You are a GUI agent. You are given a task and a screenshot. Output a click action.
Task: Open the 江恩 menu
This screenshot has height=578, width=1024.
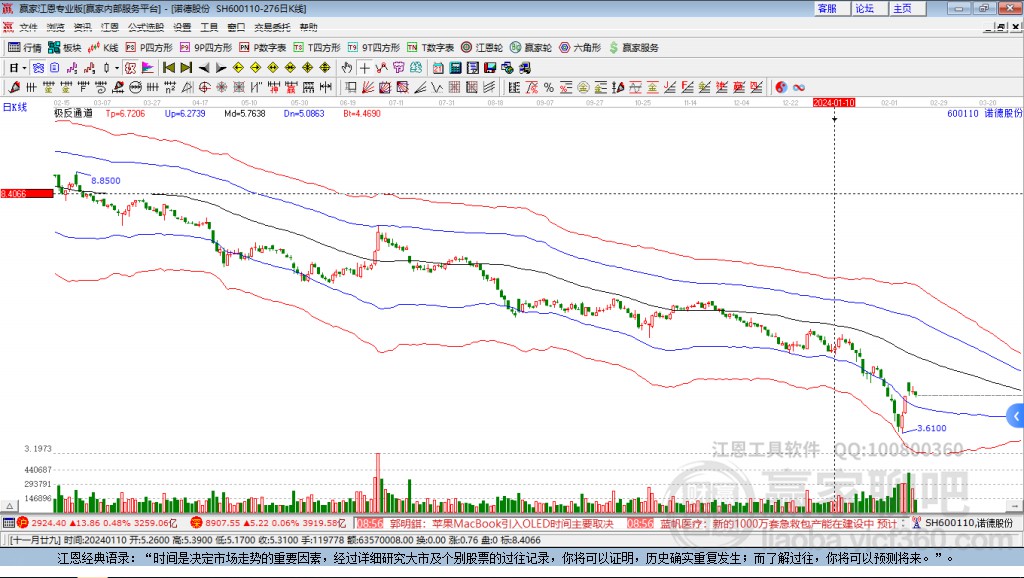pyautogui.click(x=110, y=27)
